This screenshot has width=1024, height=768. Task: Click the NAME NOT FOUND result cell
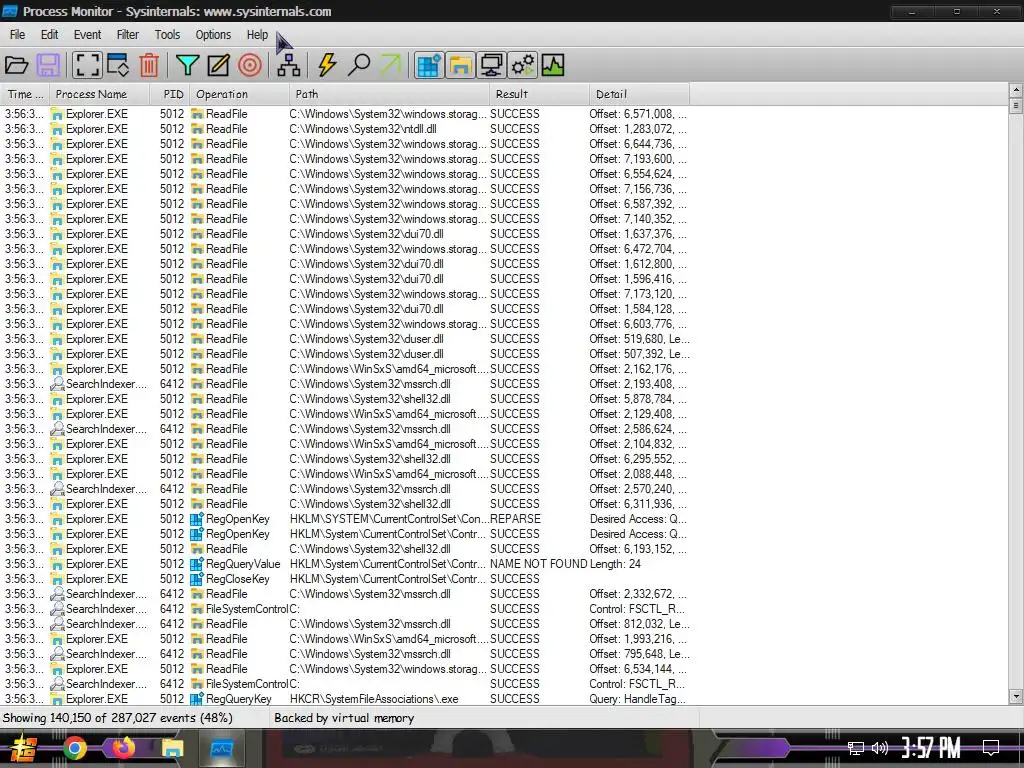tap(538, 564)
